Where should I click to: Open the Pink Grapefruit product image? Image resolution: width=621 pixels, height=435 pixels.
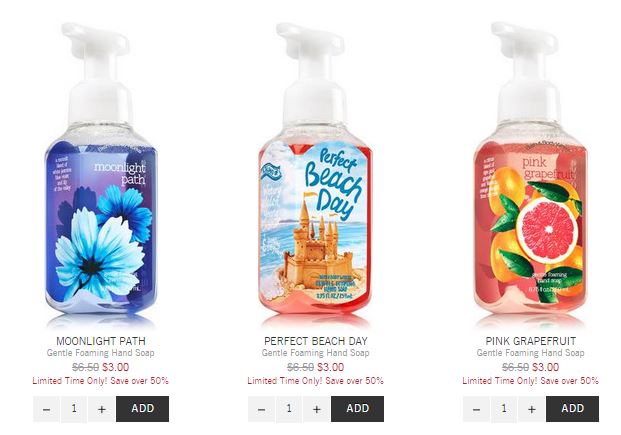pyautogui.click(x=531, y=172)
